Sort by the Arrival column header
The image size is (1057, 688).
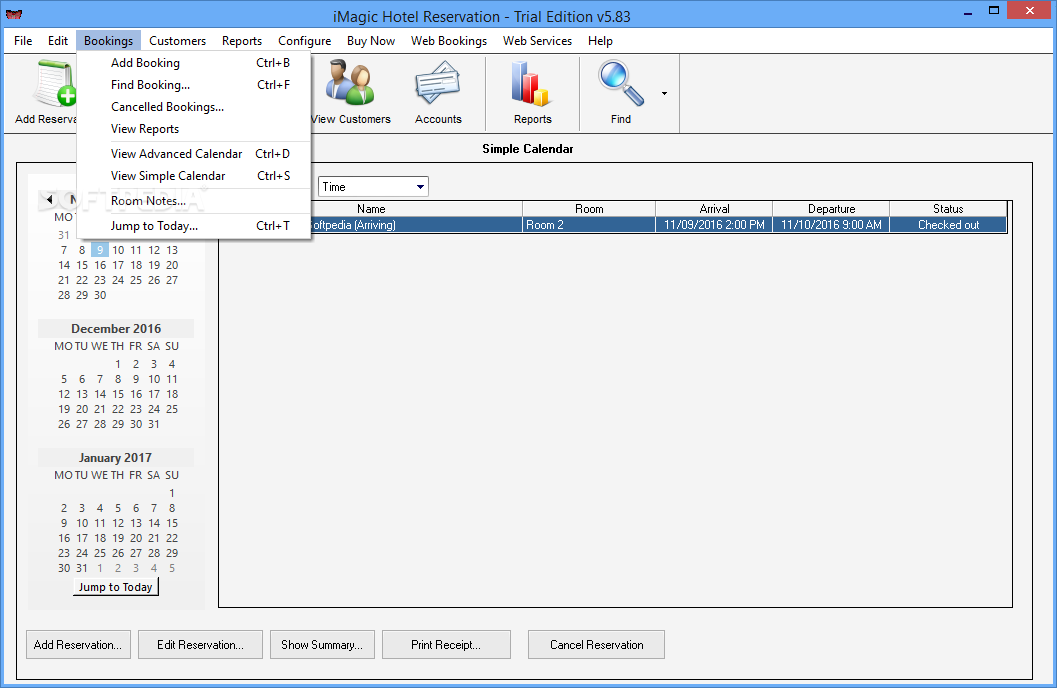click(715, 209)
